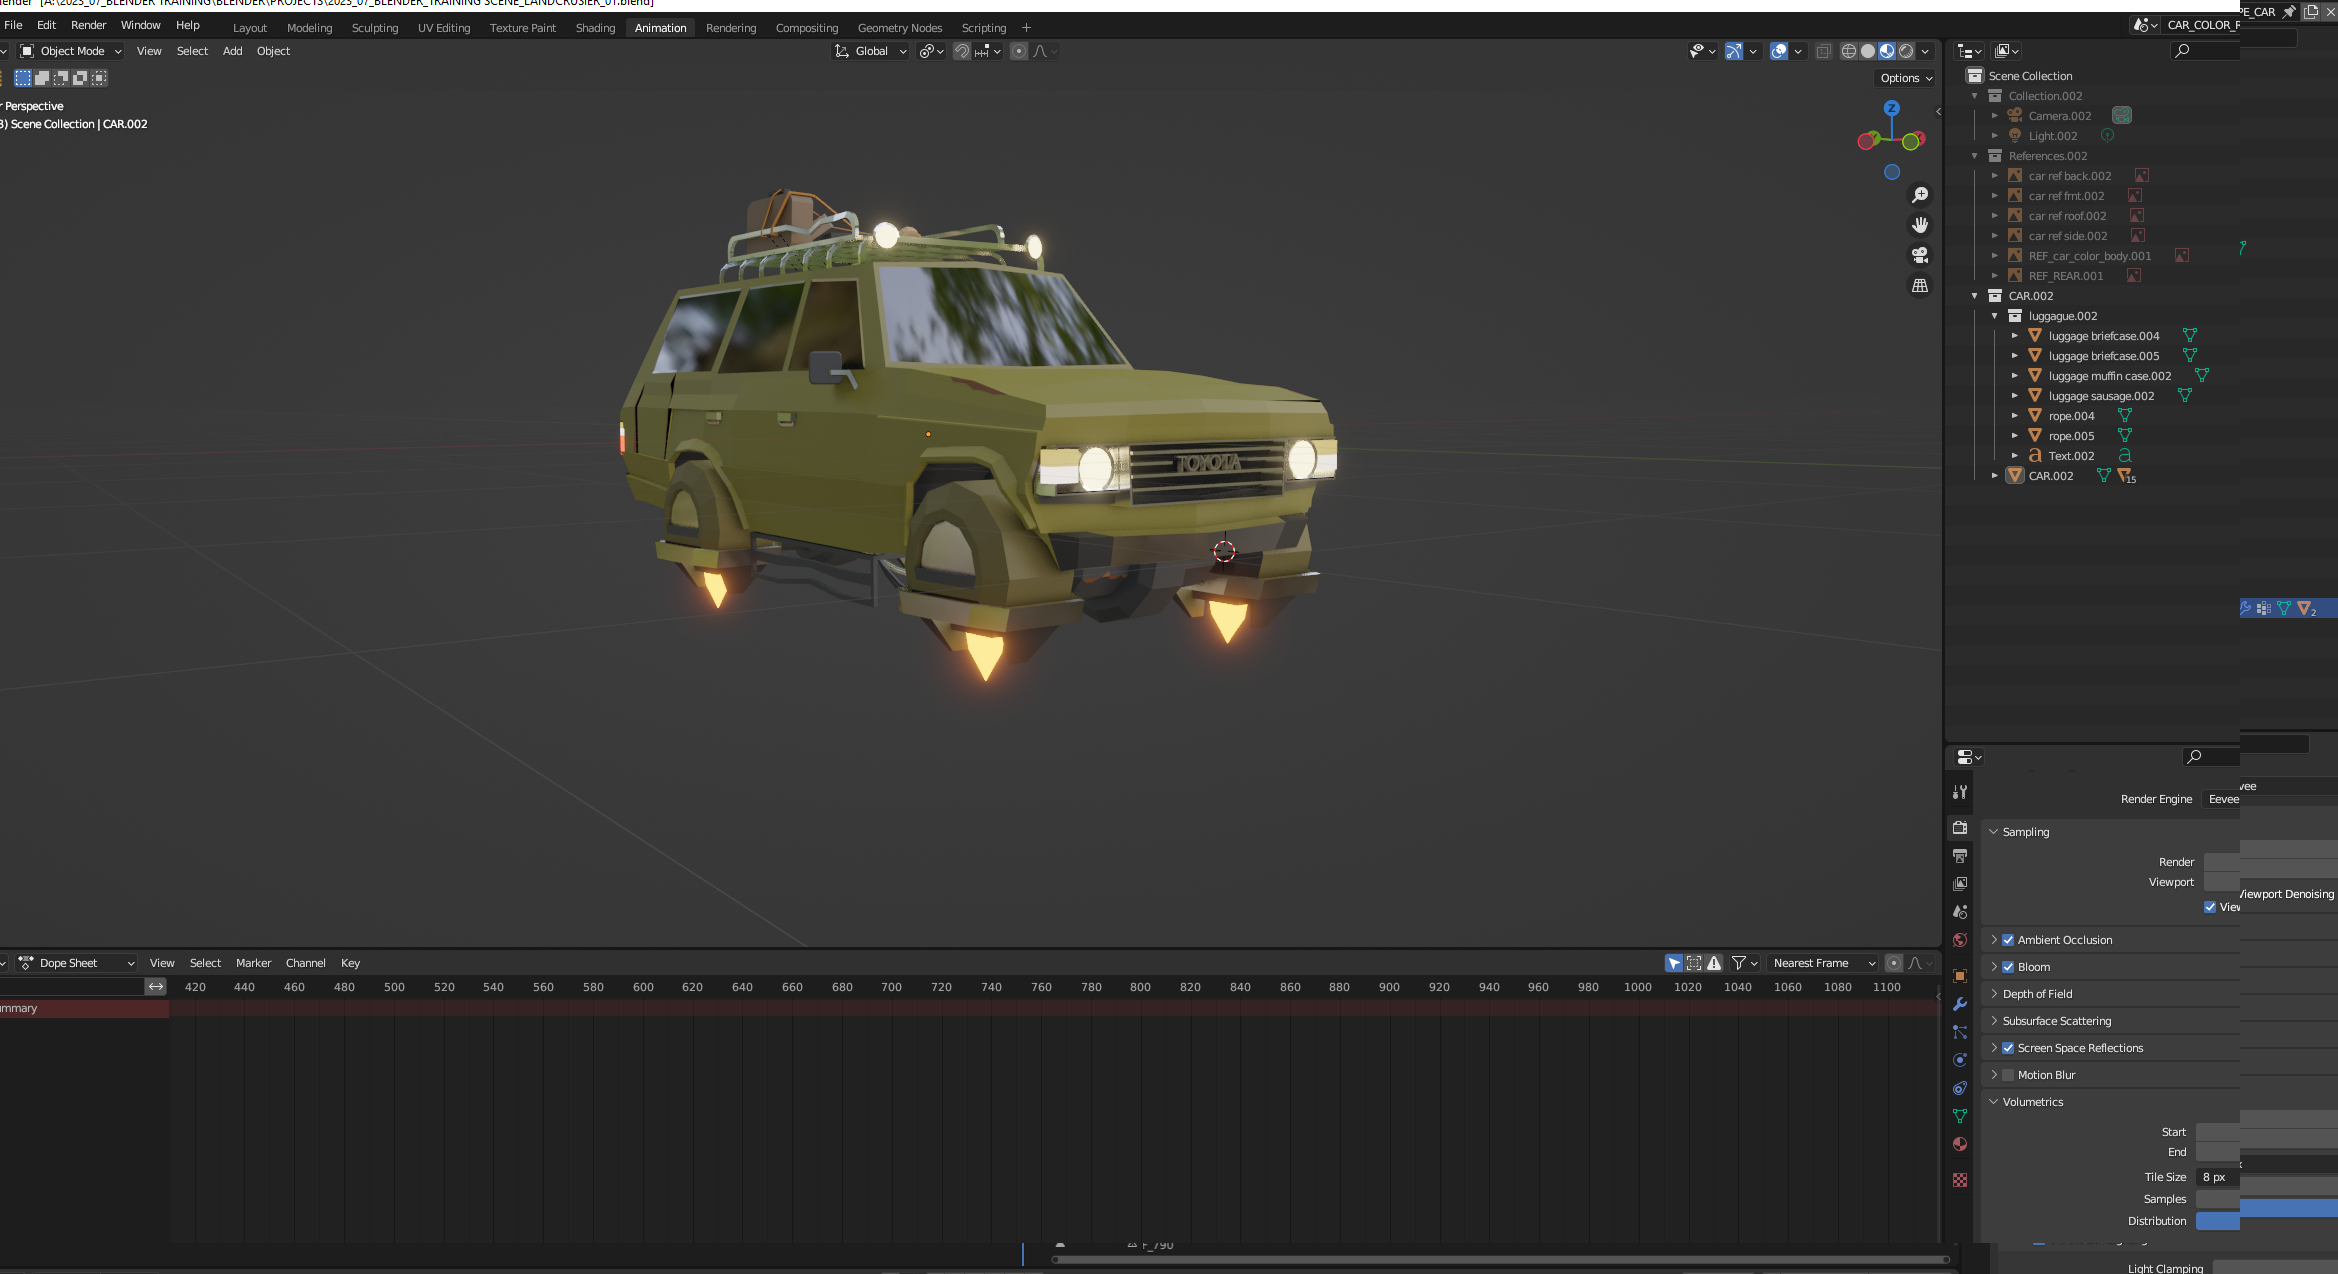2338x1274 pixels.
Task: Open the Render properties tab
Action: pyautogui.click(x=1960, y=828)
